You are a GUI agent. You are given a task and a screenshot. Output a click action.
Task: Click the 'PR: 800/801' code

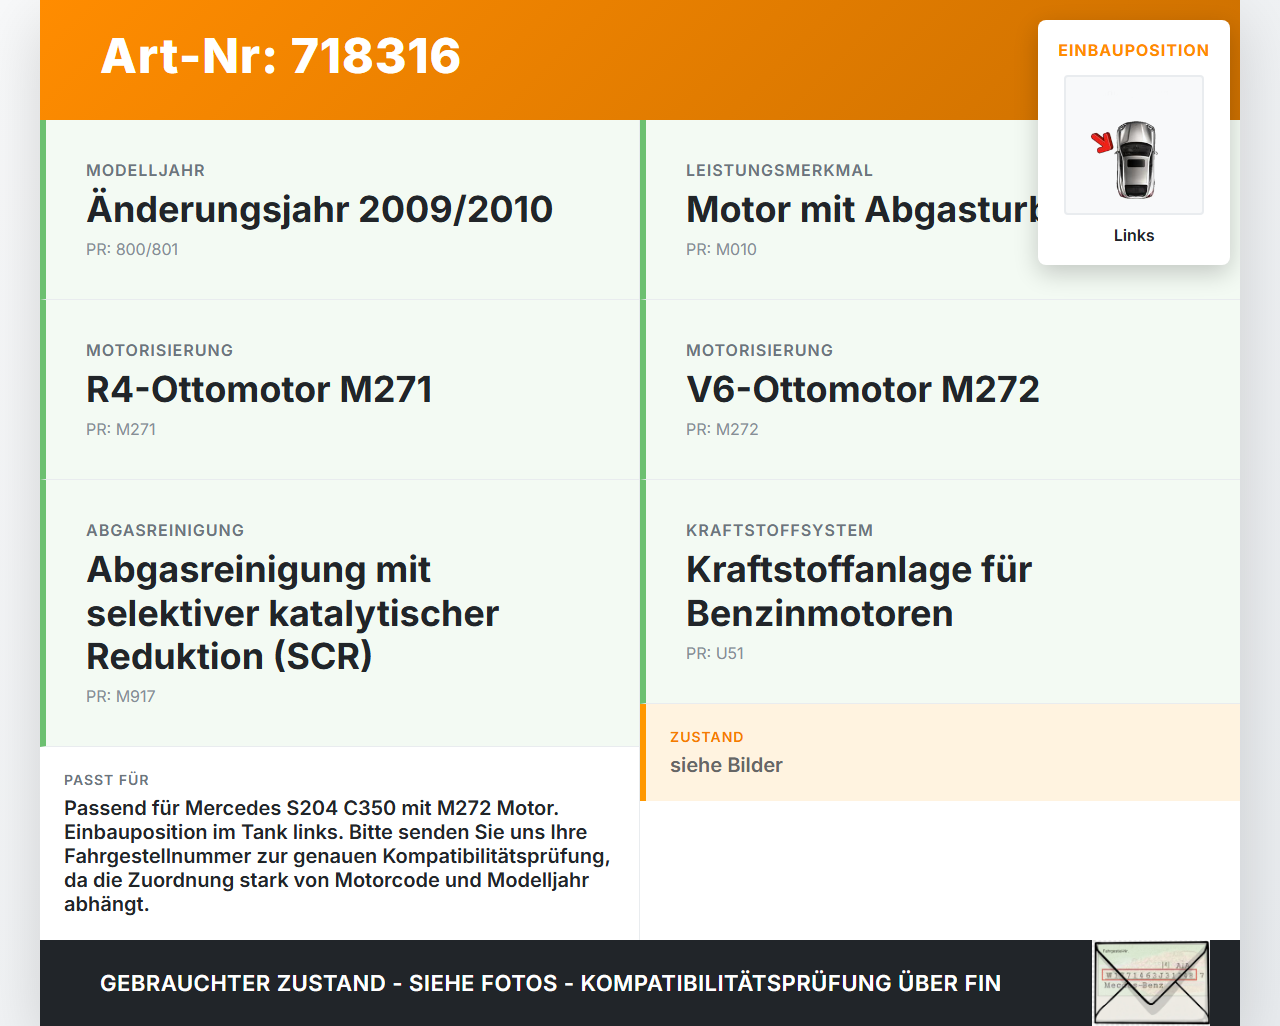pyautogui.click(x=132, y=249)
